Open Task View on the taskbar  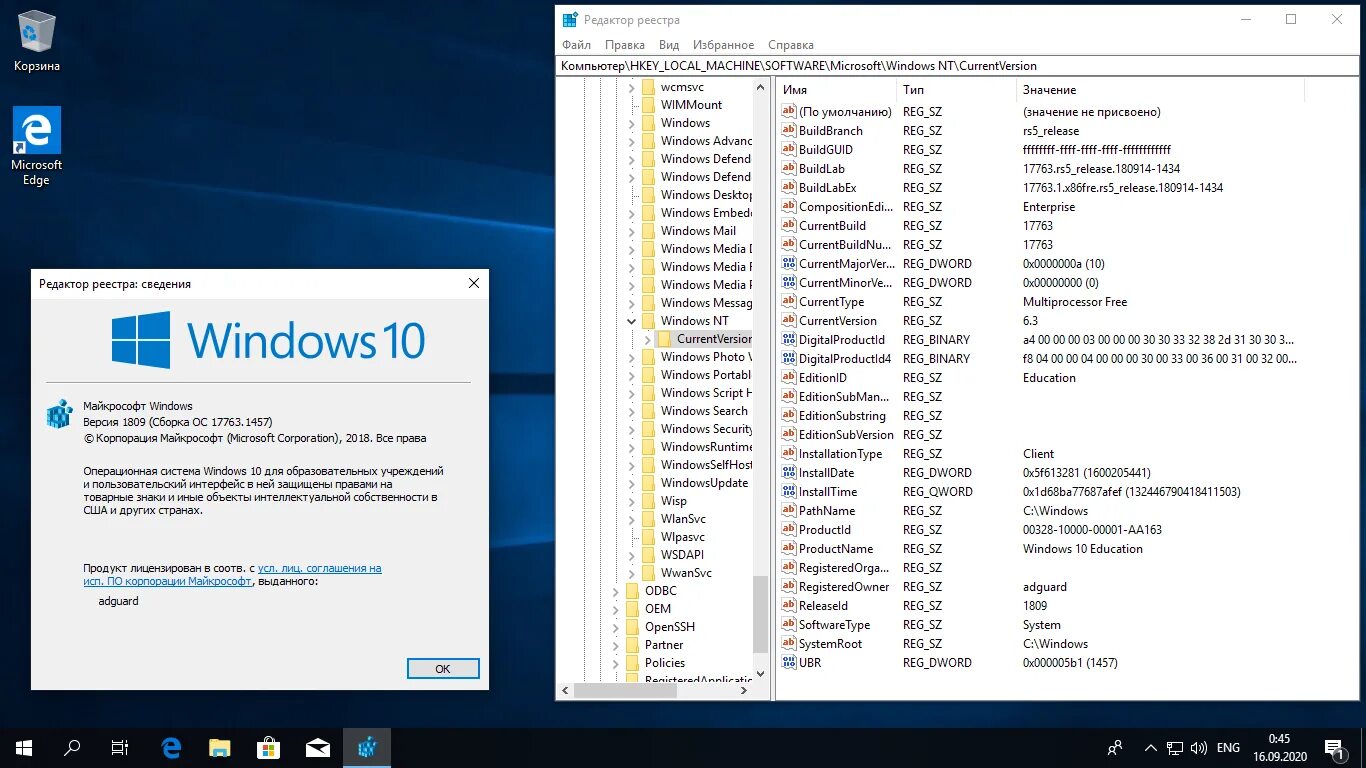tap(120, 747)
